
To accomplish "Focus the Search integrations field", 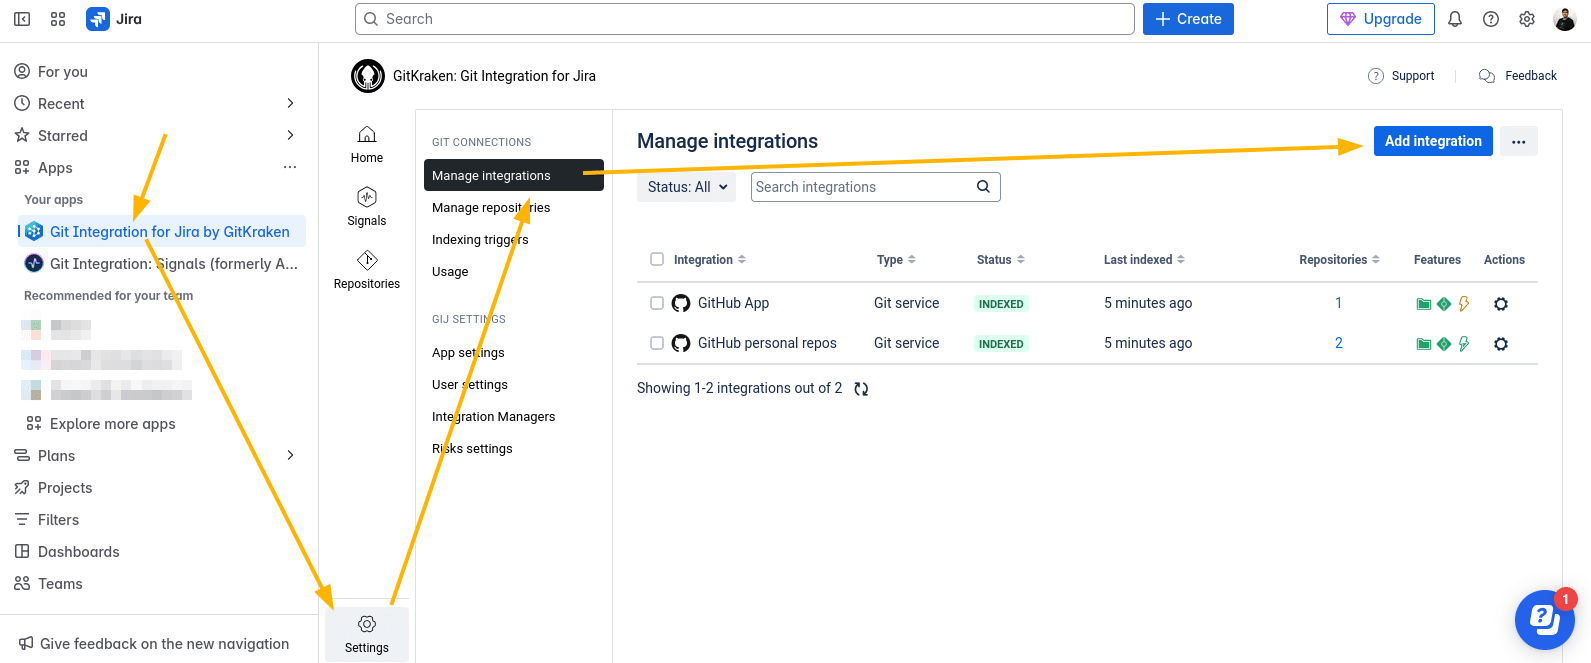I will [876, 187].
